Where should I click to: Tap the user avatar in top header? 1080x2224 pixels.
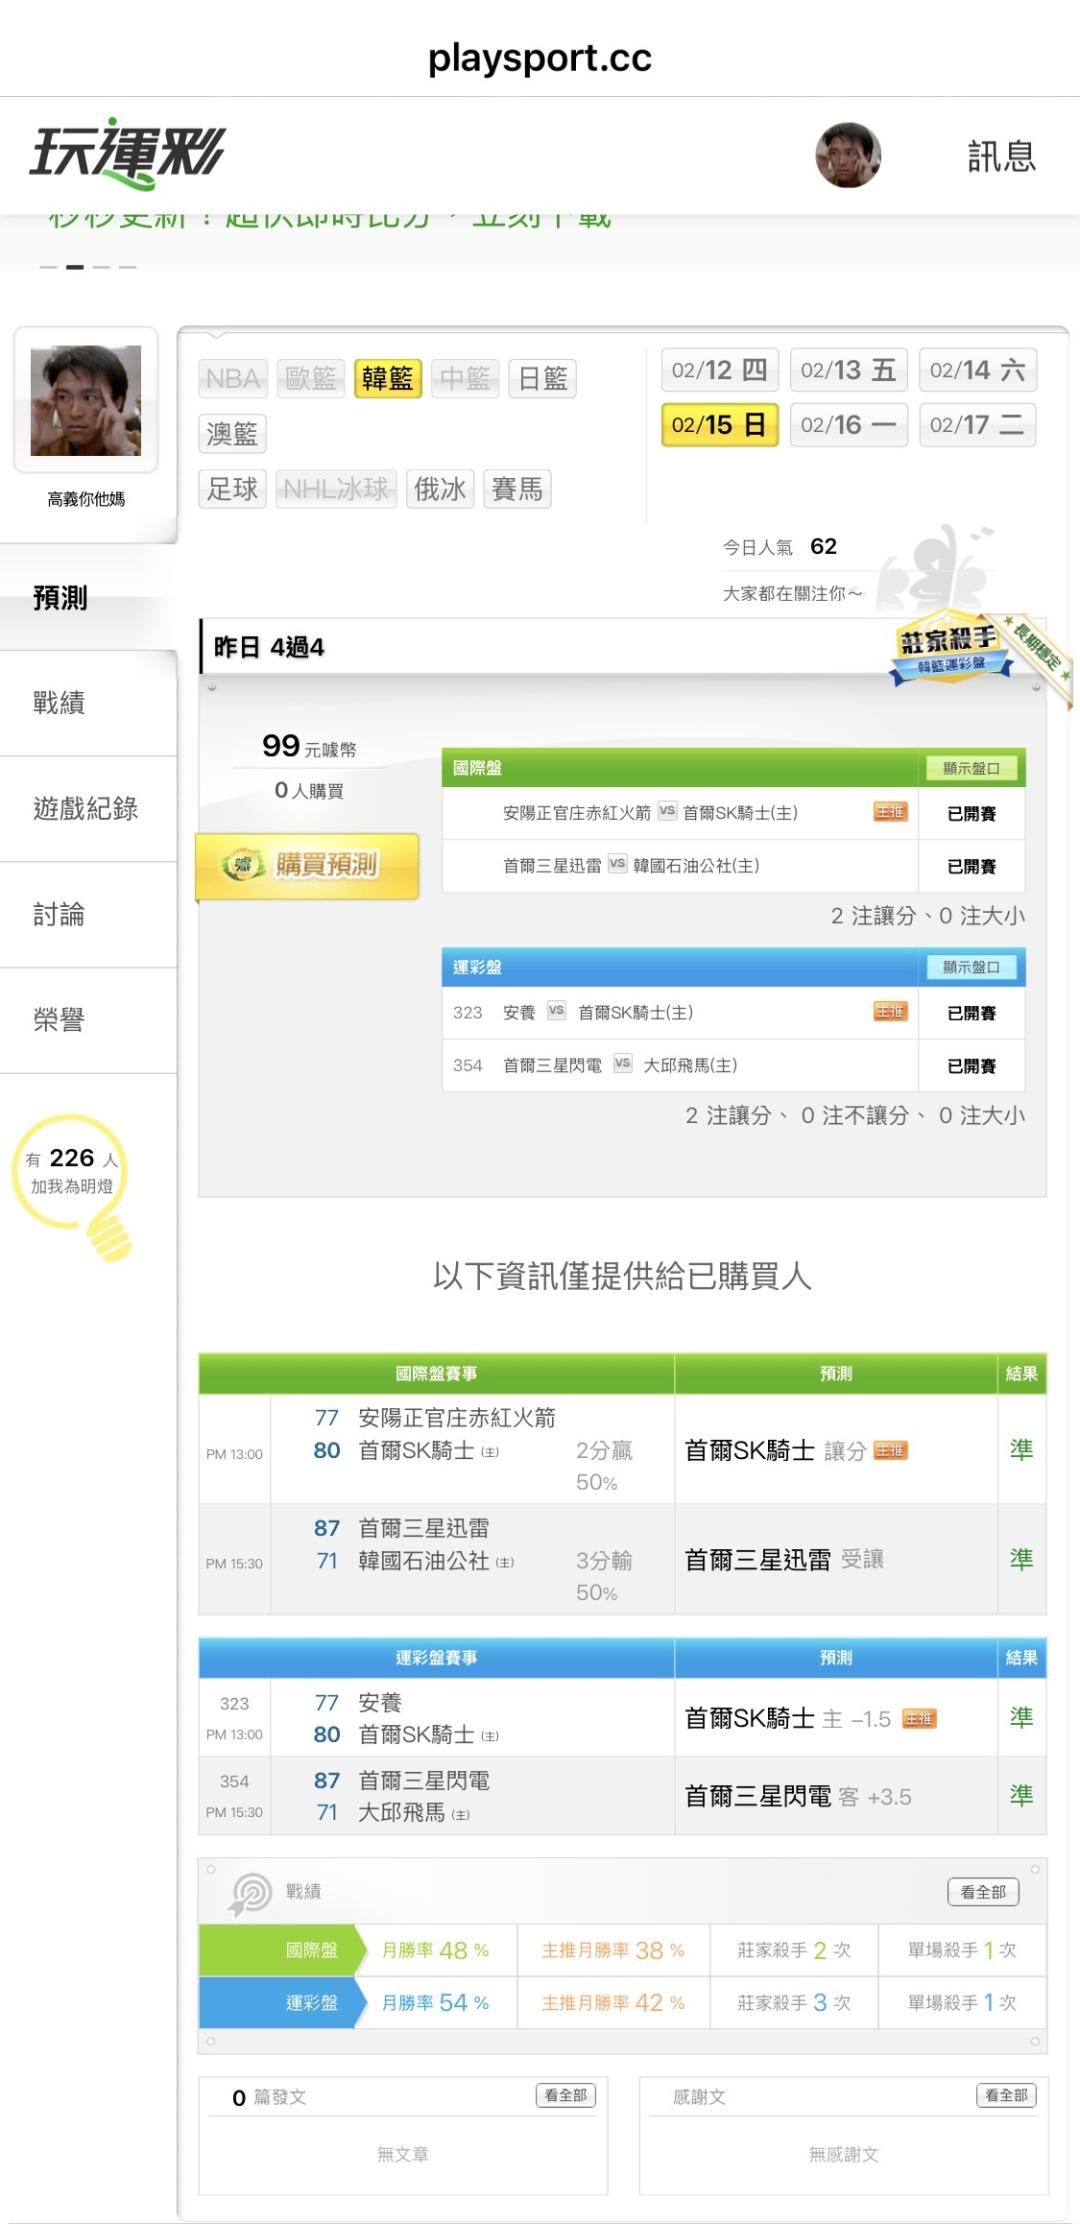[x=848, y=155]
